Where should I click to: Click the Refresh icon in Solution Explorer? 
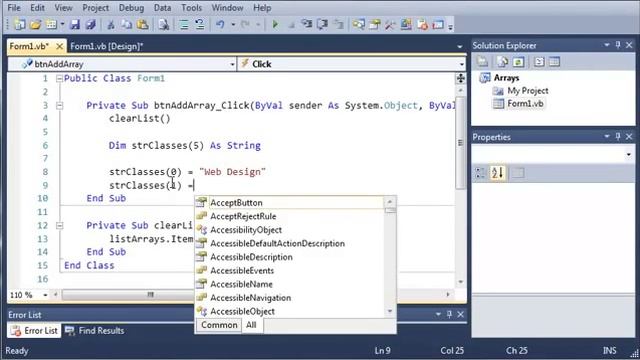tap(518, 62)
